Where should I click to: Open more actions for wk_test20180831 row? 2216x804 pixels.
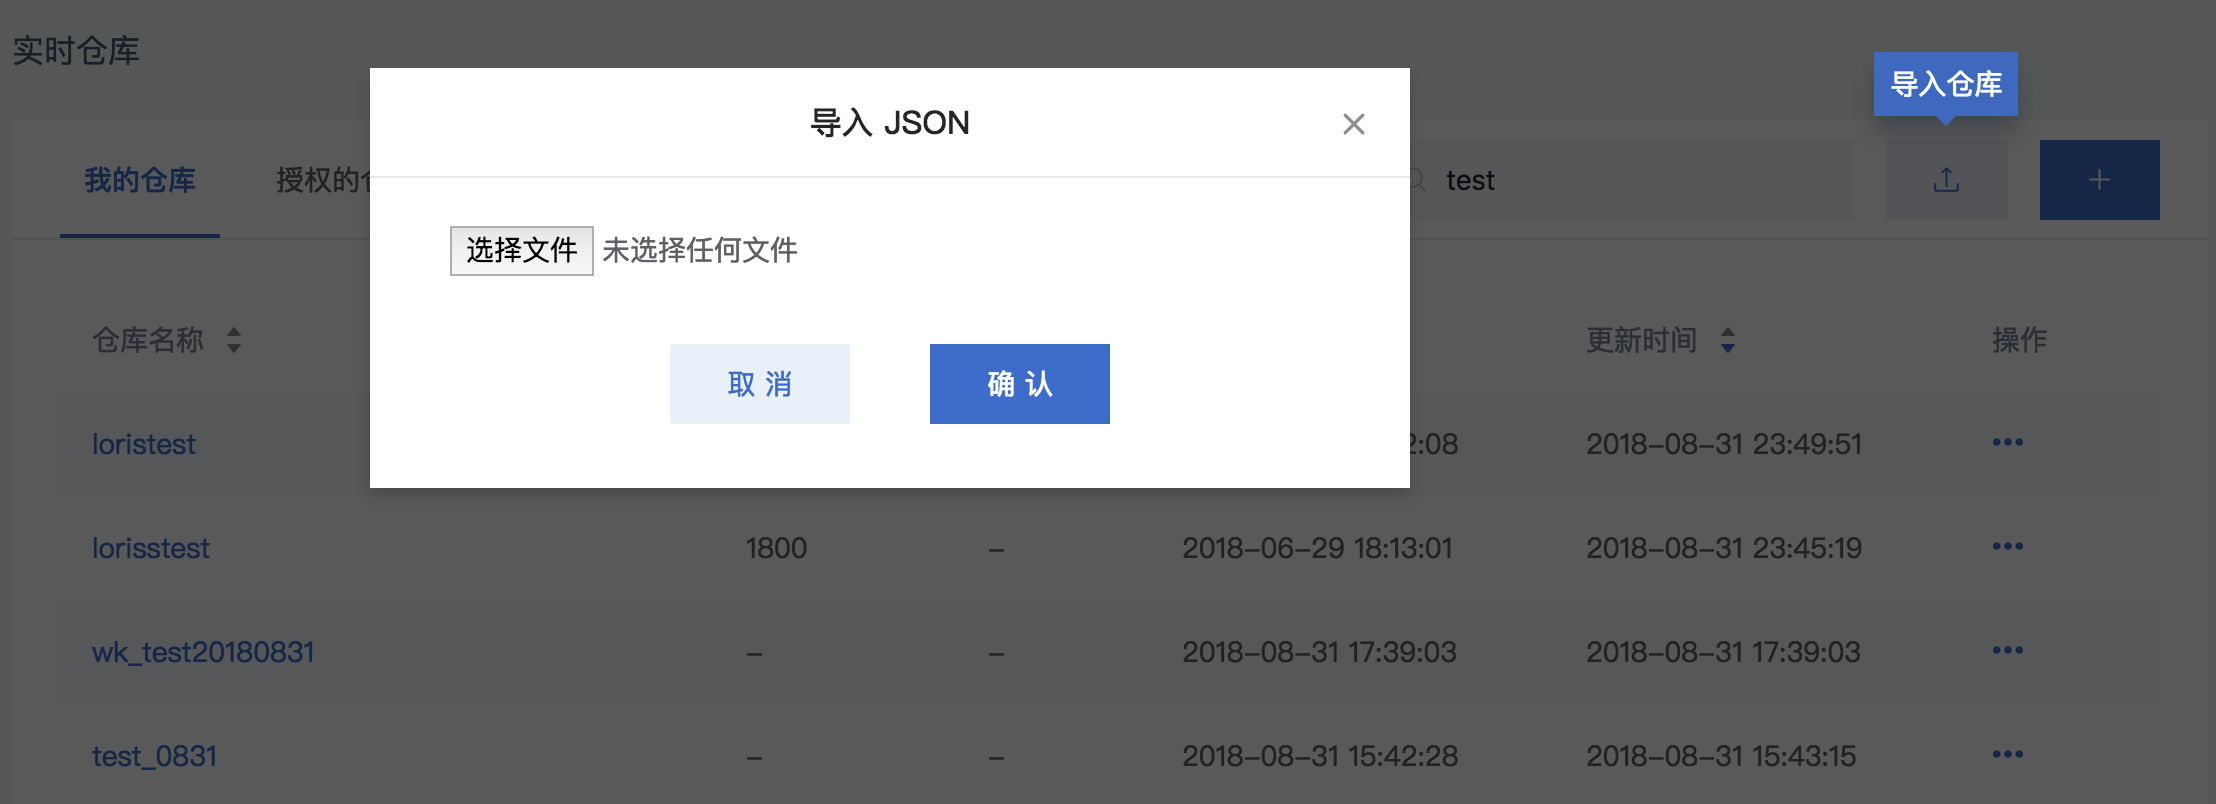tap(2008, 650)
